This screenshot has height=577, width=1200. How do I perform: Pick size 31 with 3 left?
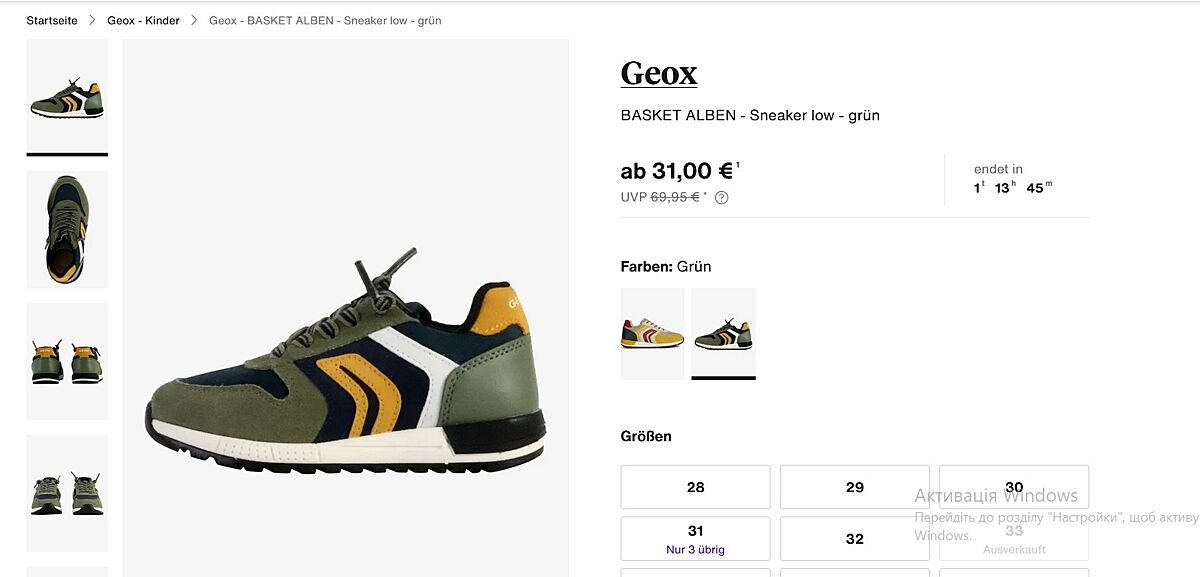point(695,538)
